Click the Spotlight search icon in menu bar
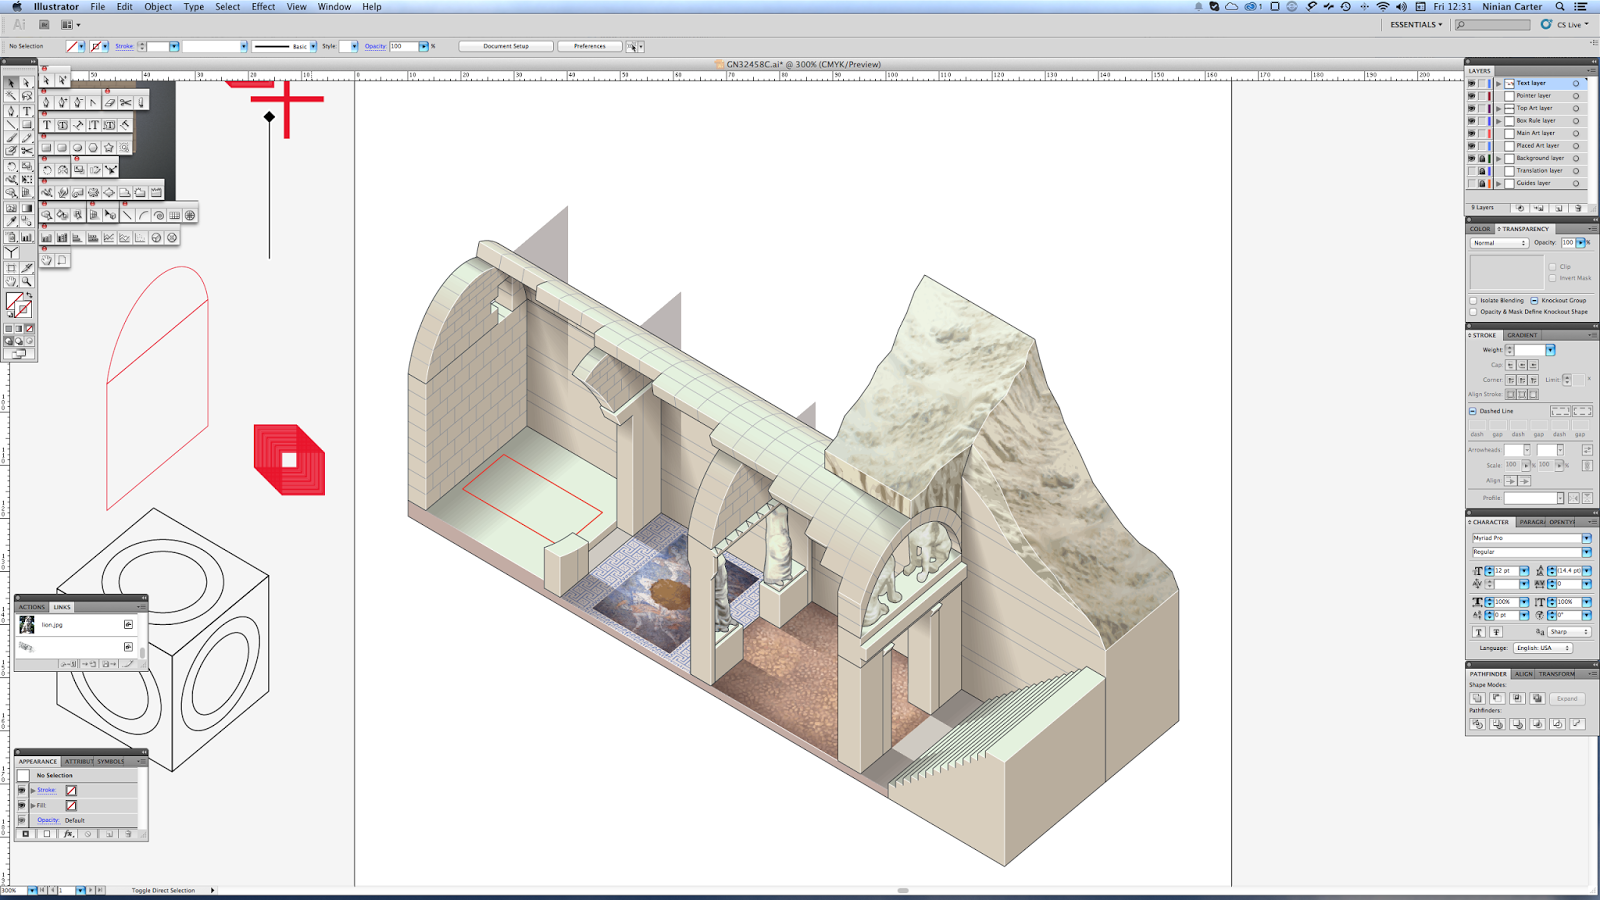Screen dimensions: 1600x900 pos(1559,7)
